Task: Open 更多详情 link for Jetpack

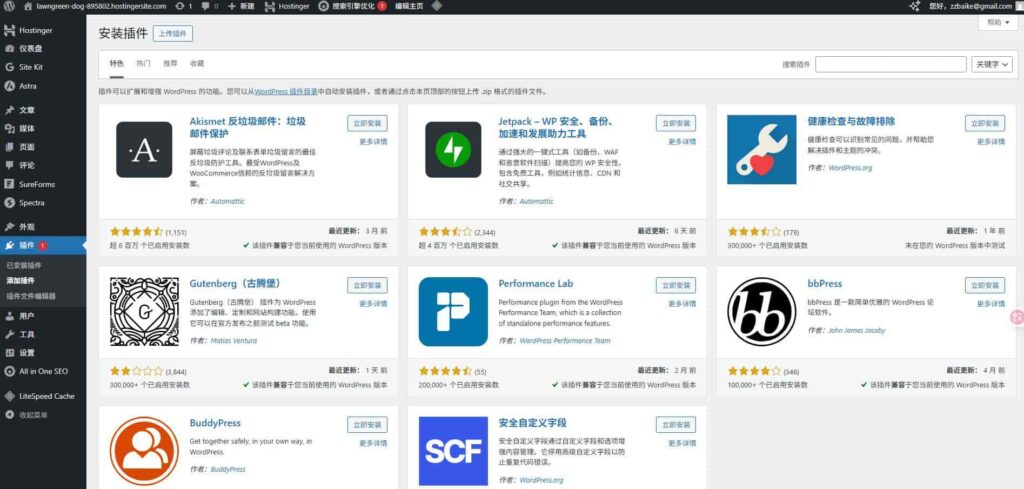Action: [x=682, y=142]
